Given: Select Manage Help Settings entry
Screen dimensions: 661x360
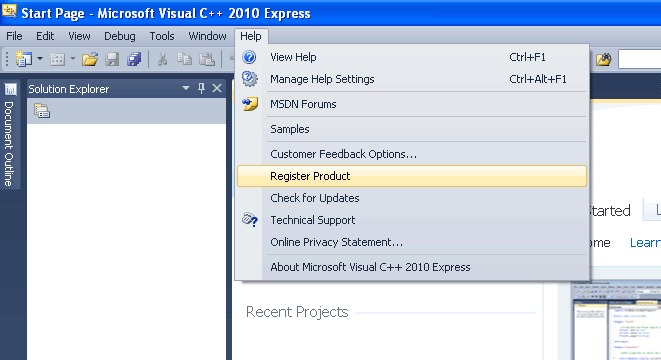Looking at the screenshot, I should click(412, 79).
